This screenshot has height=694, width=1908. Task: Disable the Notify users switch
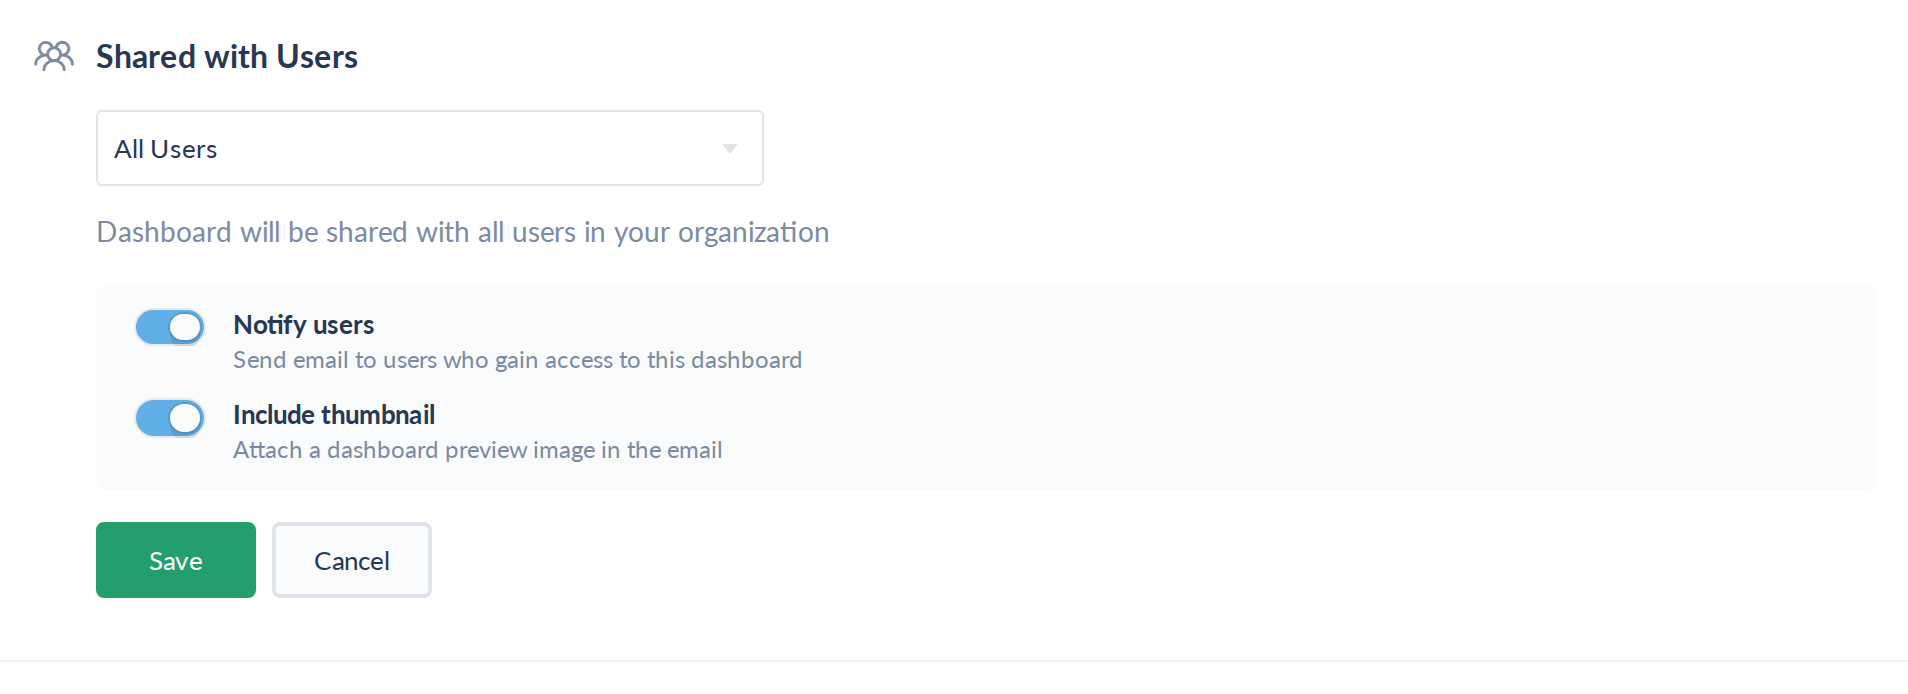(x=170, y=327)
